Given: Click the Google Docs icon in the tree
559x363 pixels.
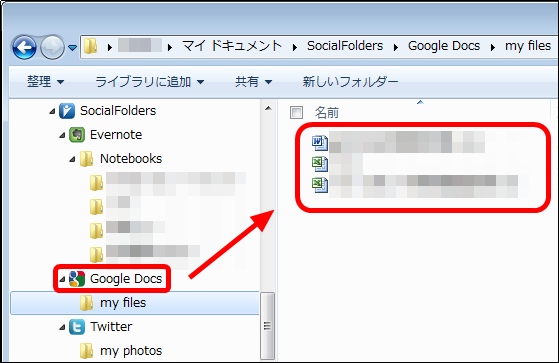Looking at the screenshot, I should (x=77, y=279).
